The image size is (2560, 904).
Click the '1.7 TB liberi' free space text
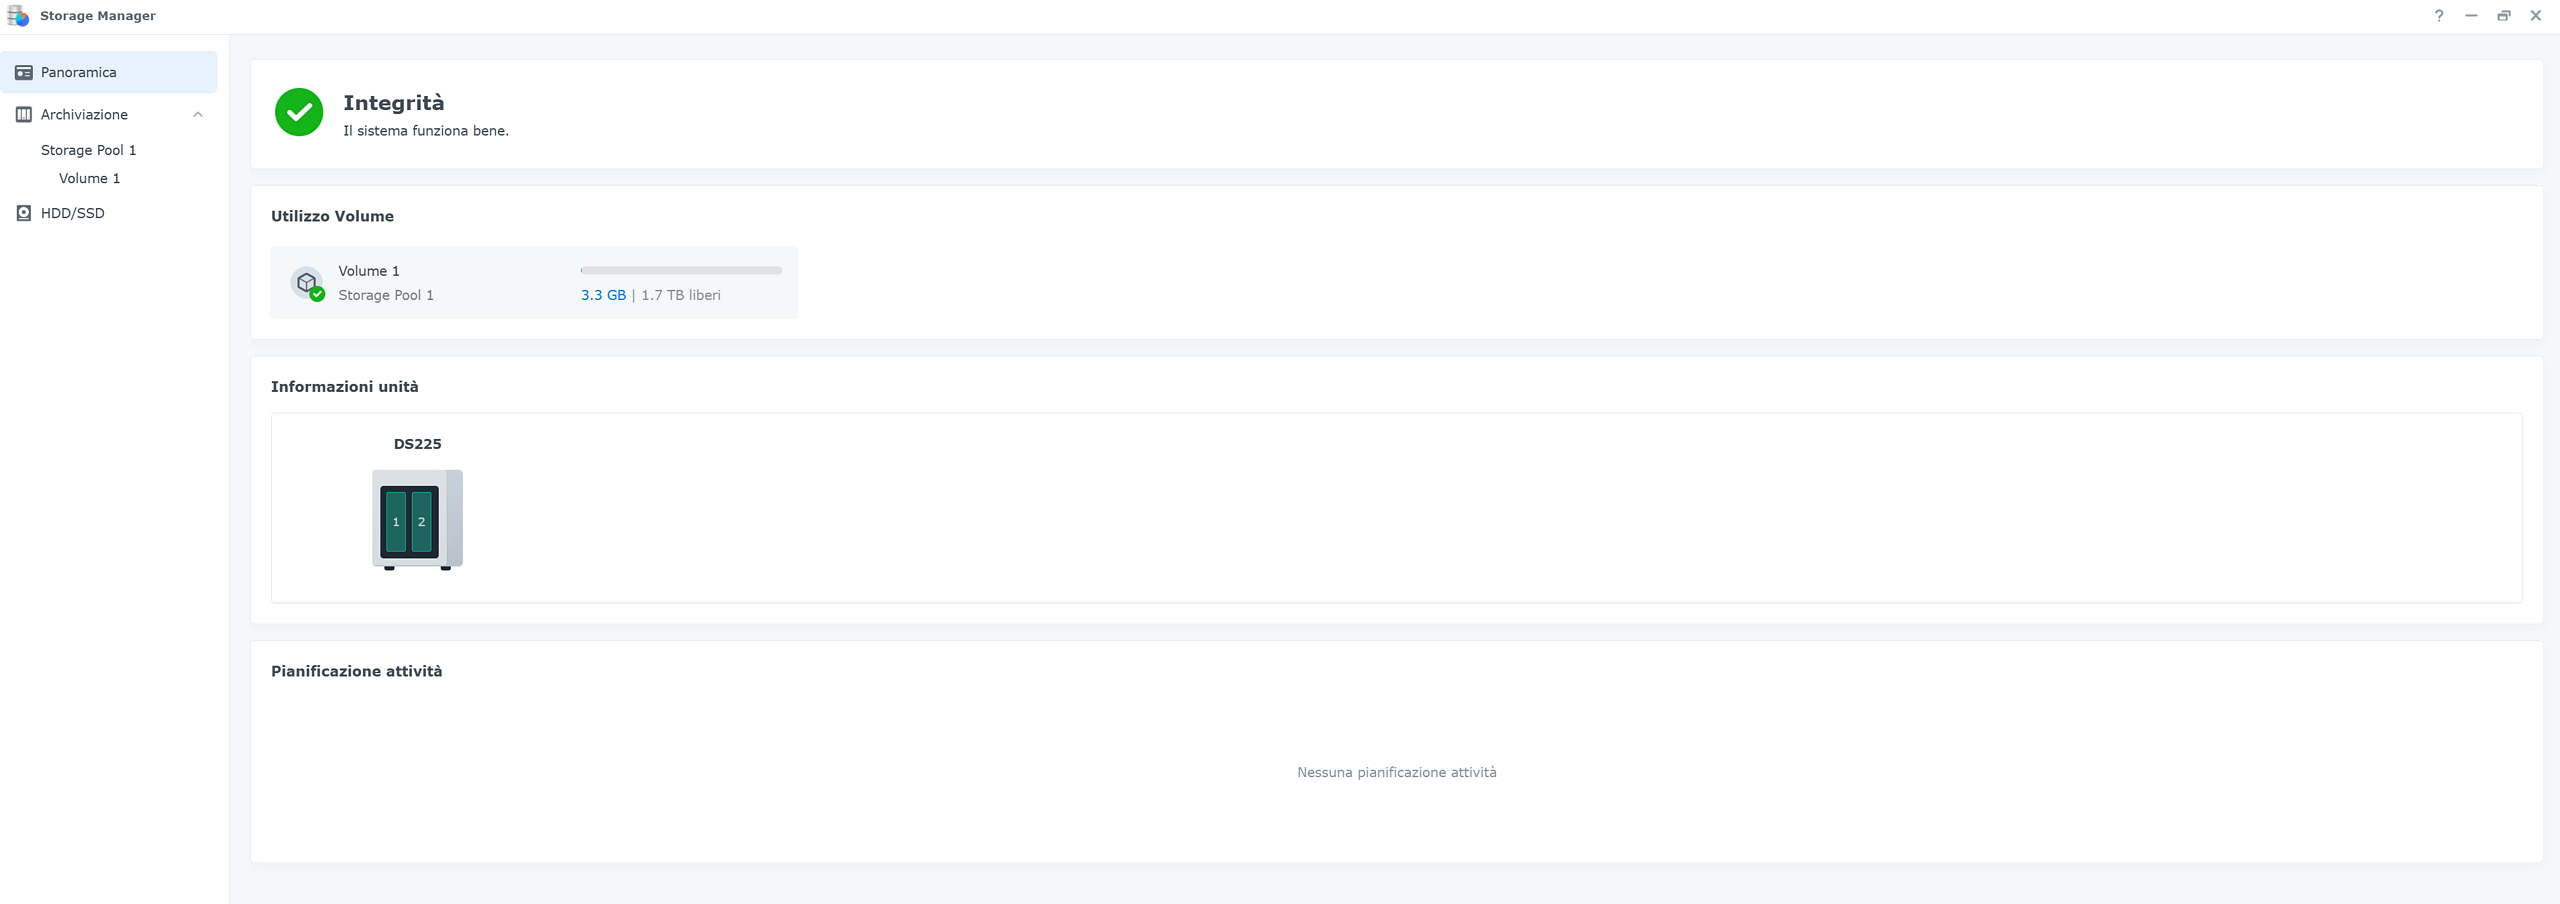pyautogui.click(x=681, y=295)
